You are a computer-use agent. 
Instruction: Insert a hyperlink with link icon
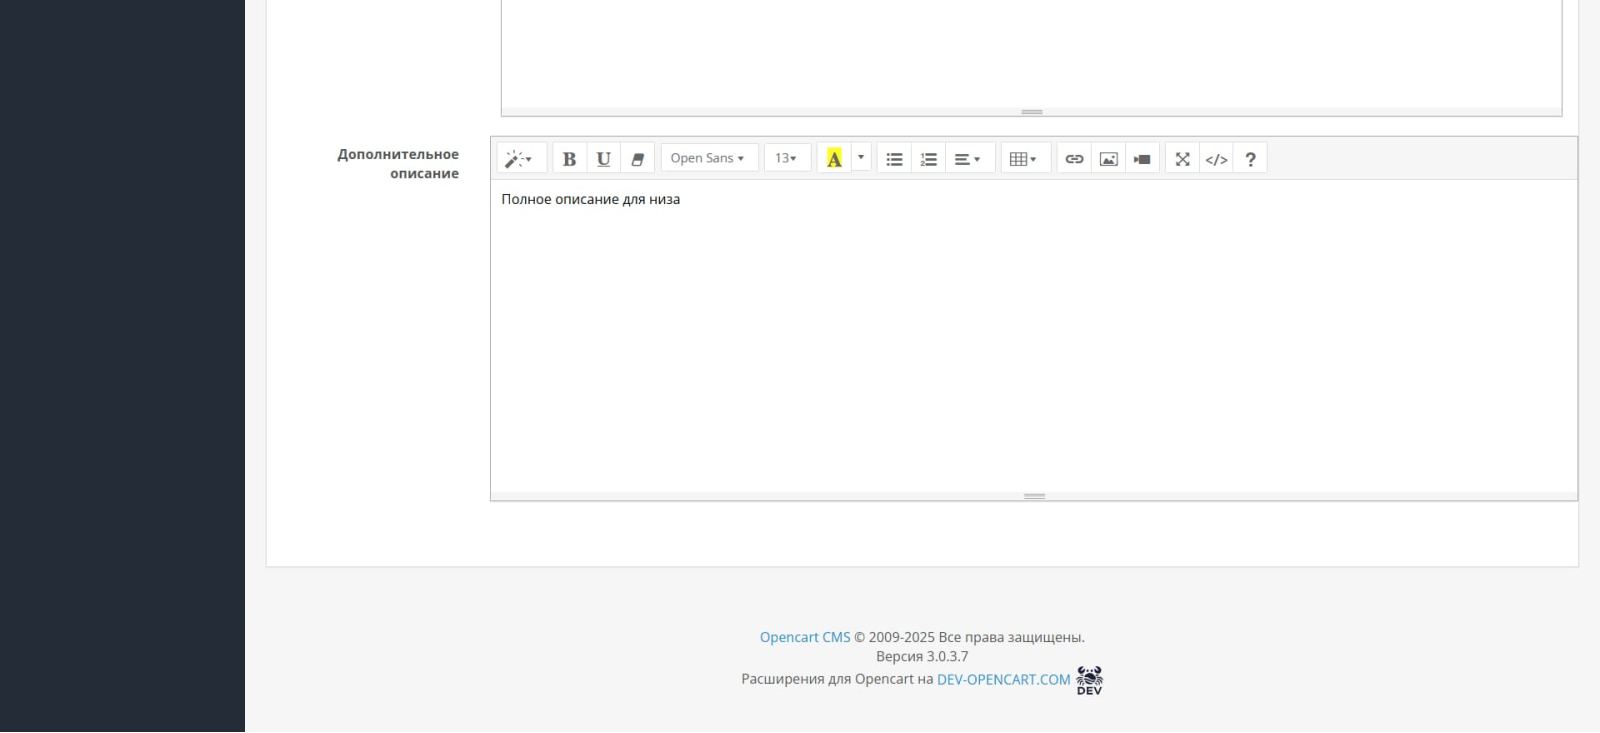click(1074, 159)
